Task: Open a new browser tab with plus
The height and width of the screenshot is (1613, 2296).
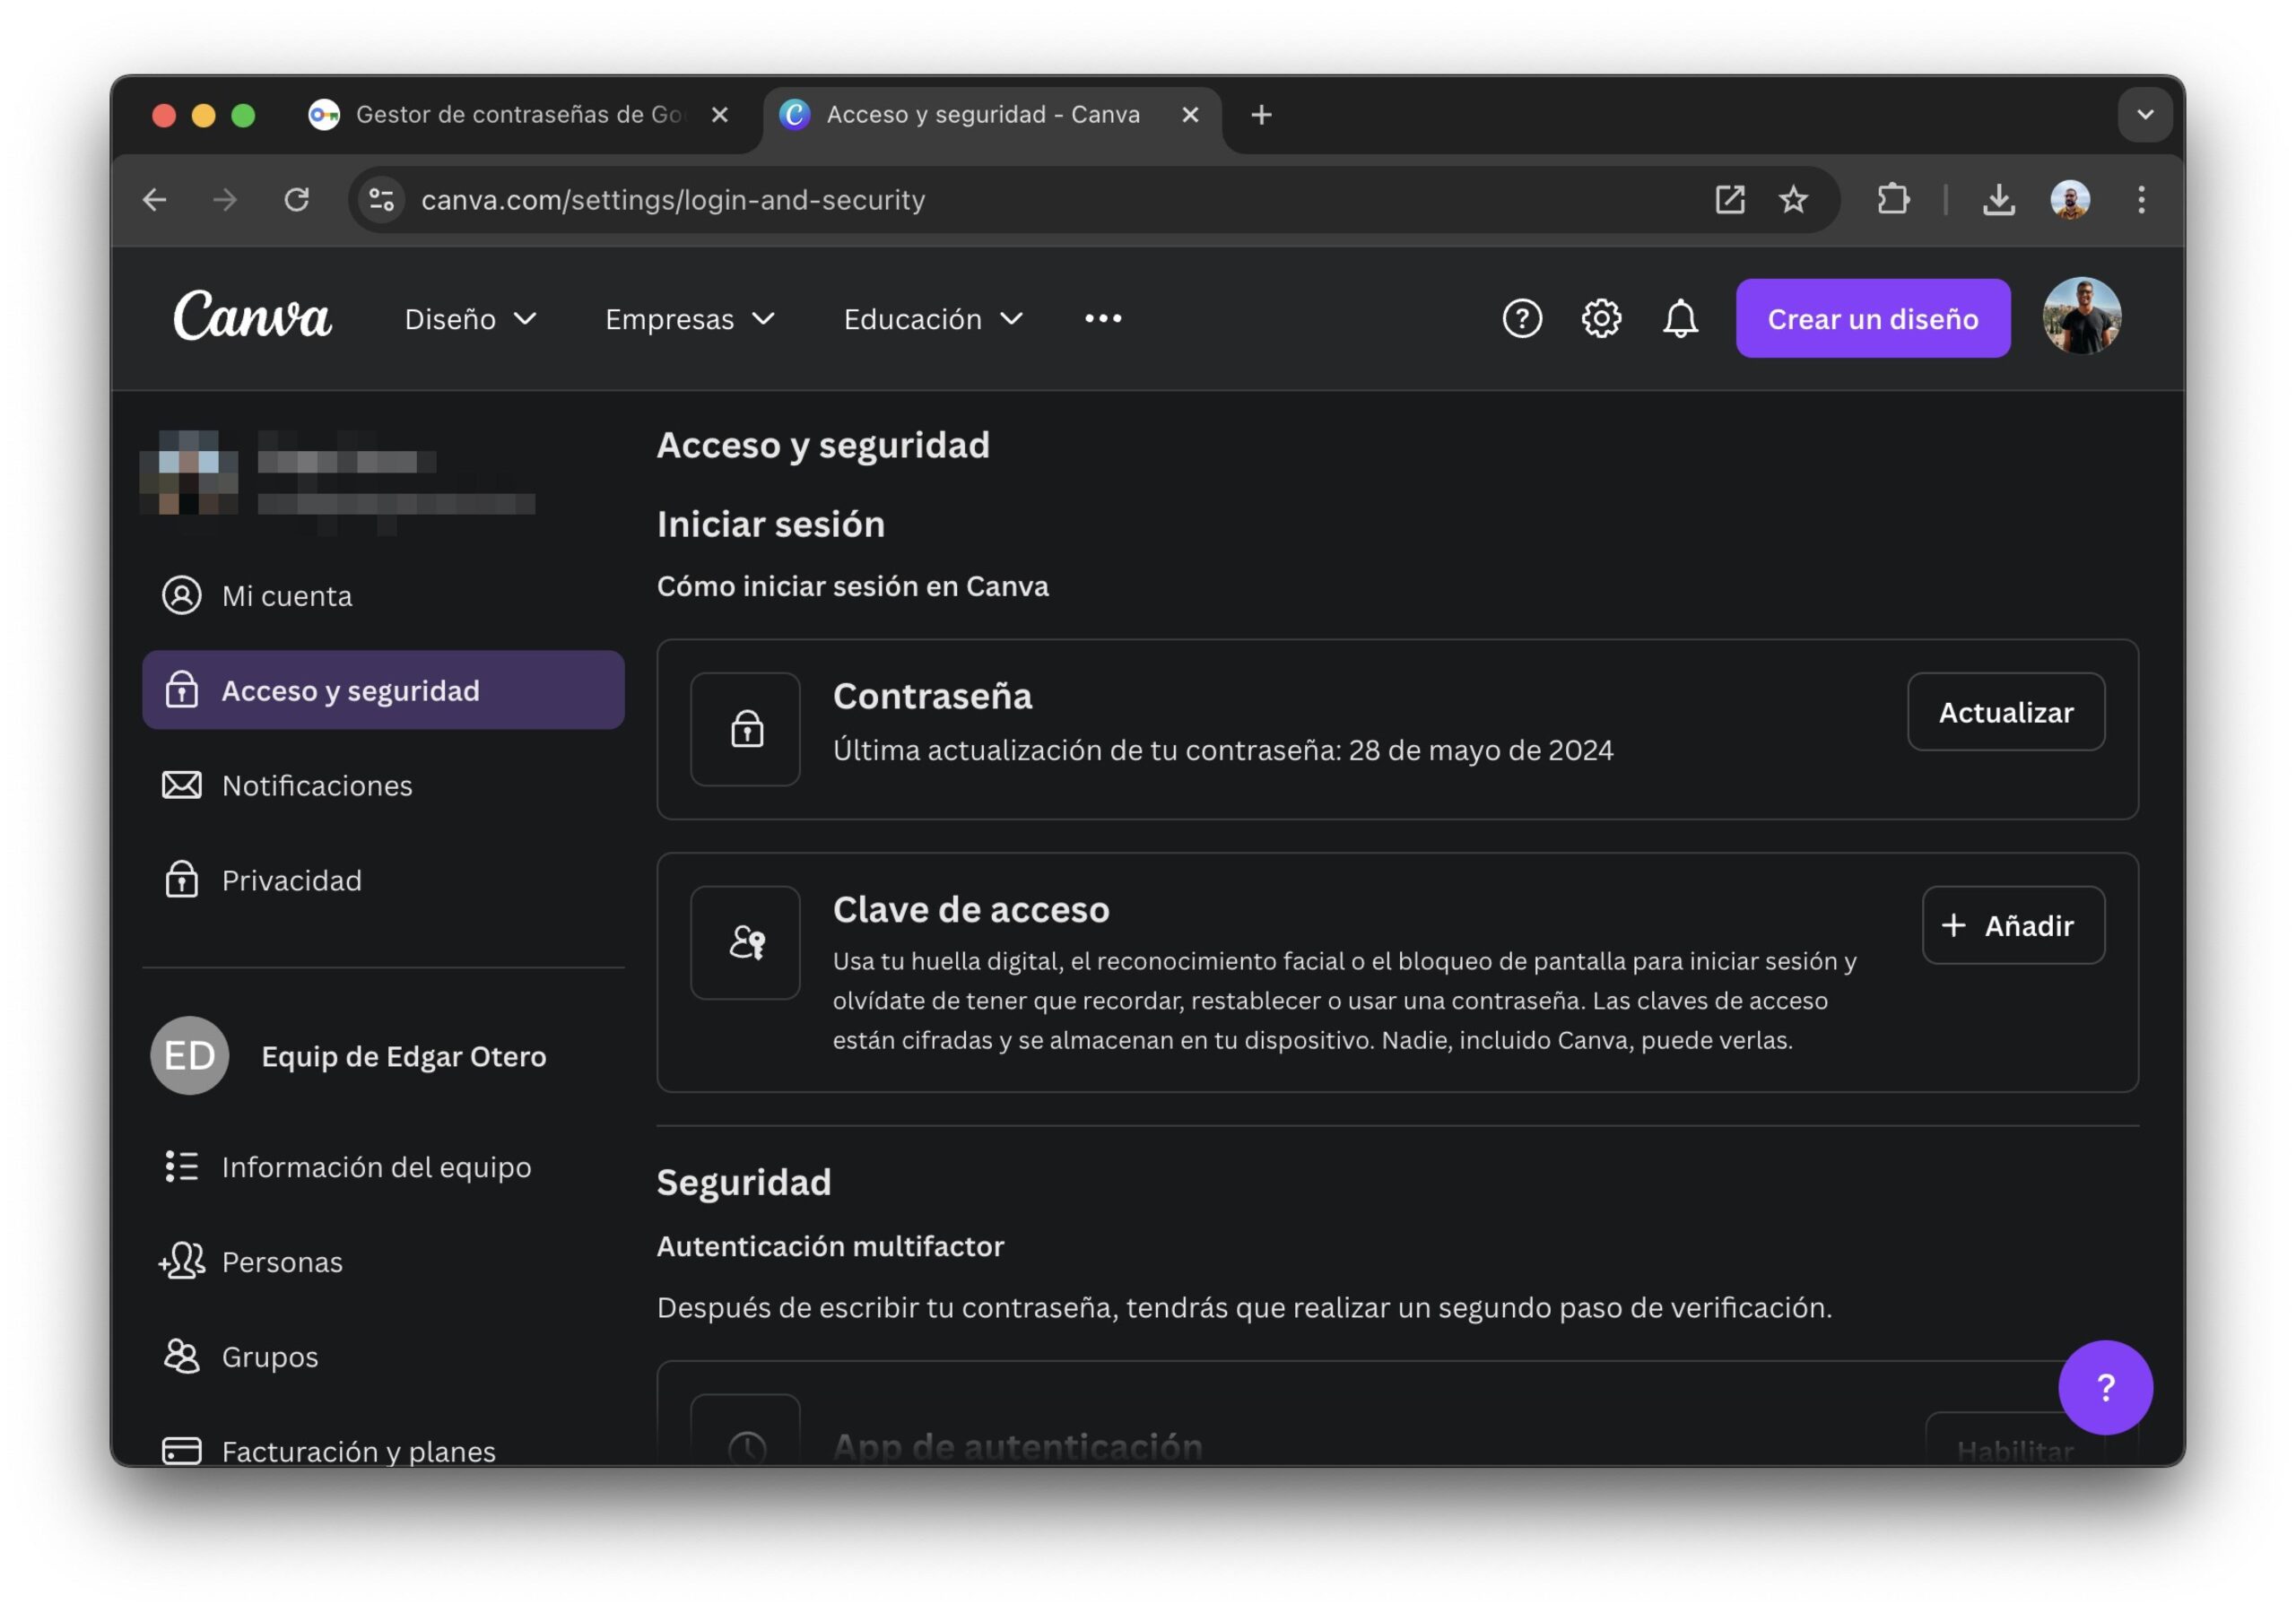Action: tap(1261, 115)
